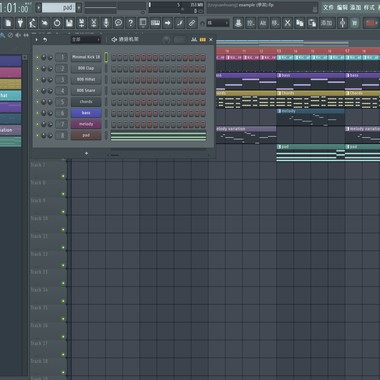Open the channel filter dropdown in rack
Viewport: 380px width, 380px height.
[86, 40]
